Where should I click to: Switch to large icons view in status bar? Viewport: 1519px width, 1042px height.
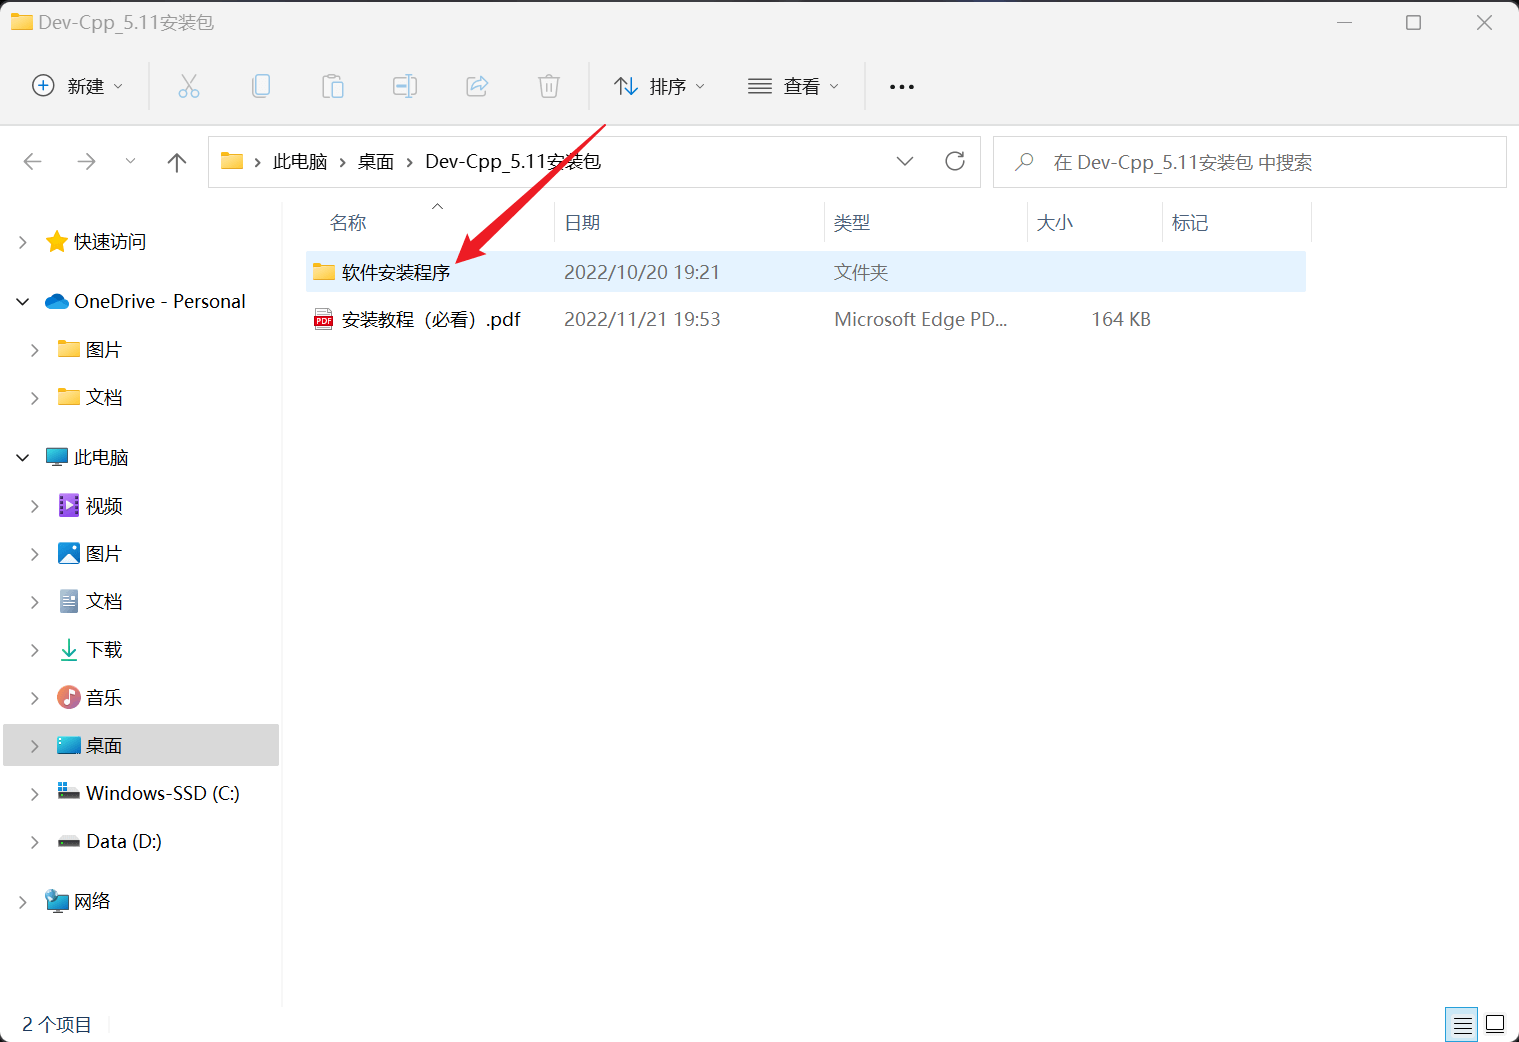pos(1495,1024)
